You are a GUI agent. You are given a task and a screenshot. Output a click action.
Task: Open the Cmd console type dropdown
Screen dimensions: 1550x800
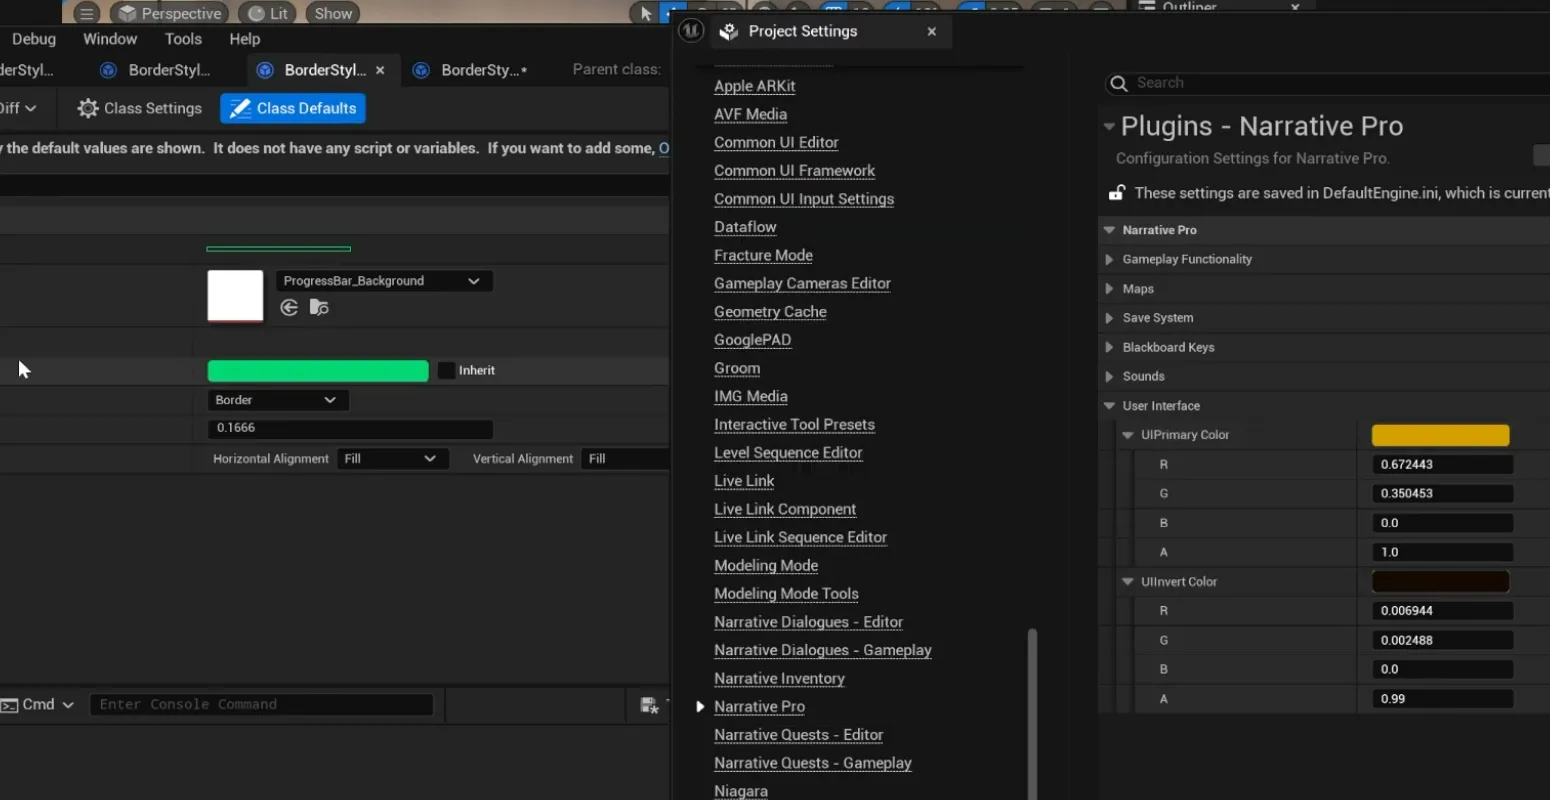click(38, 705)
